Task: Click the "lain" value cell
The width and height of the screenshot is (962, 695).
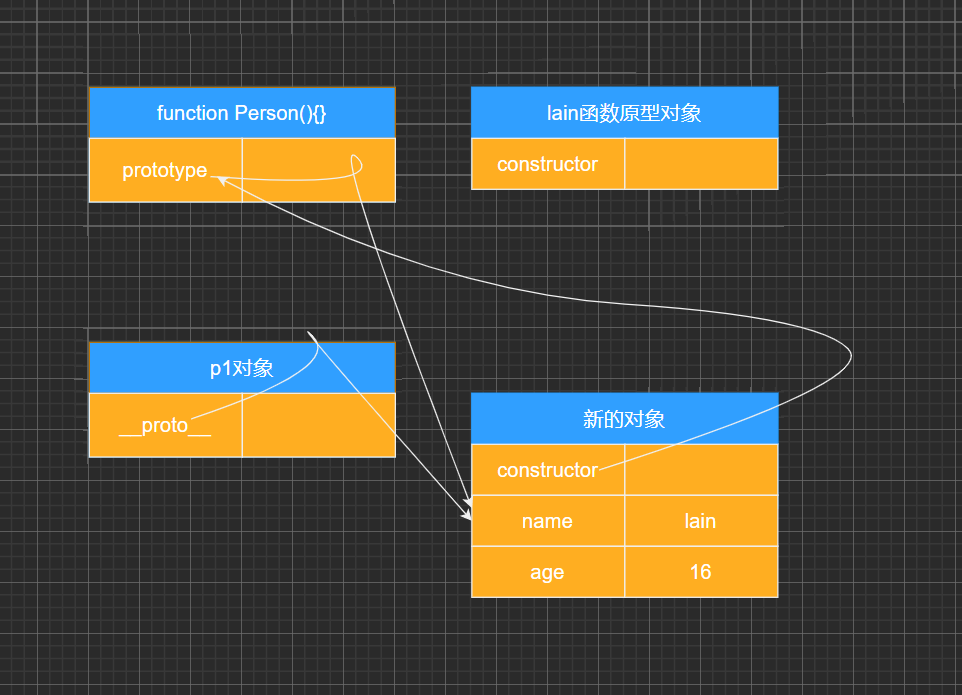Action: tap(701, 521)
